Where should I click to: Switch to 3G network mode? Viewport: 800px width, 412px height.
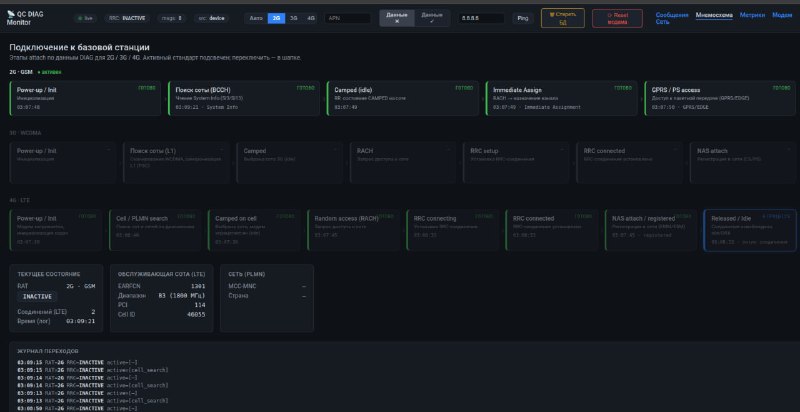293,18
